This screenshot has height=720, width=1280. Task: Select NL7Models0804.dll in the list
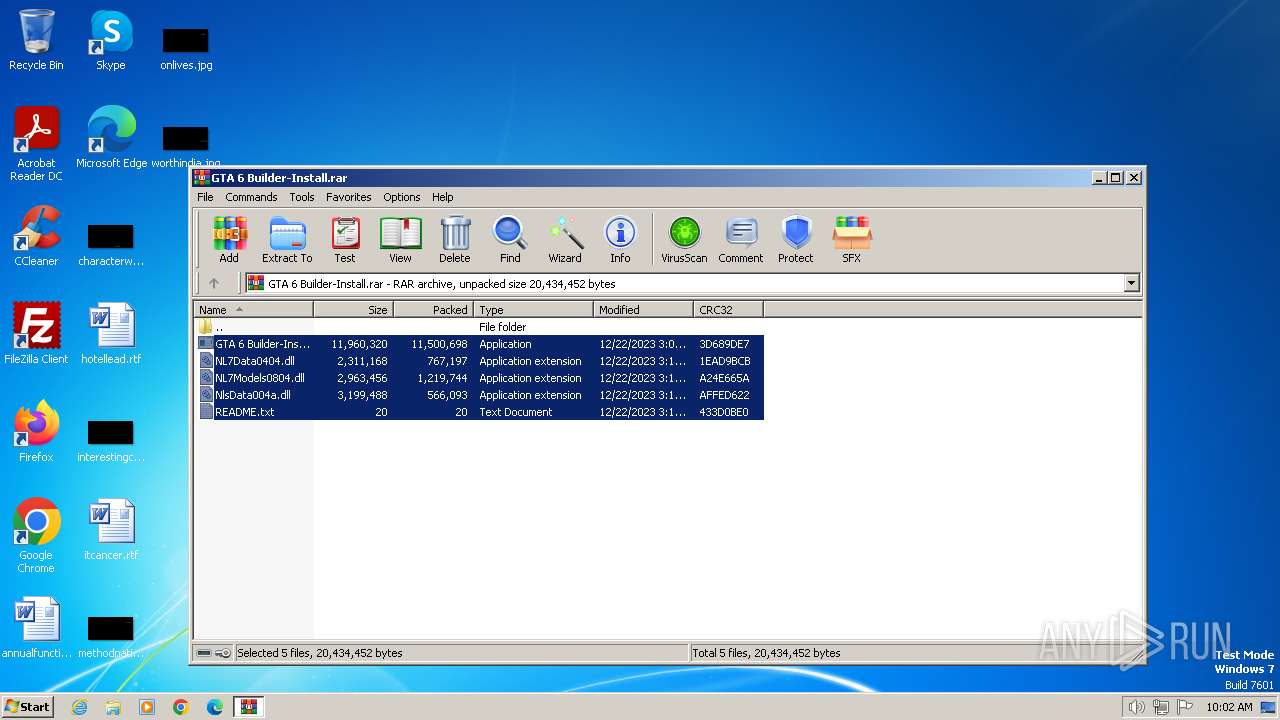(x=479, y=378)
